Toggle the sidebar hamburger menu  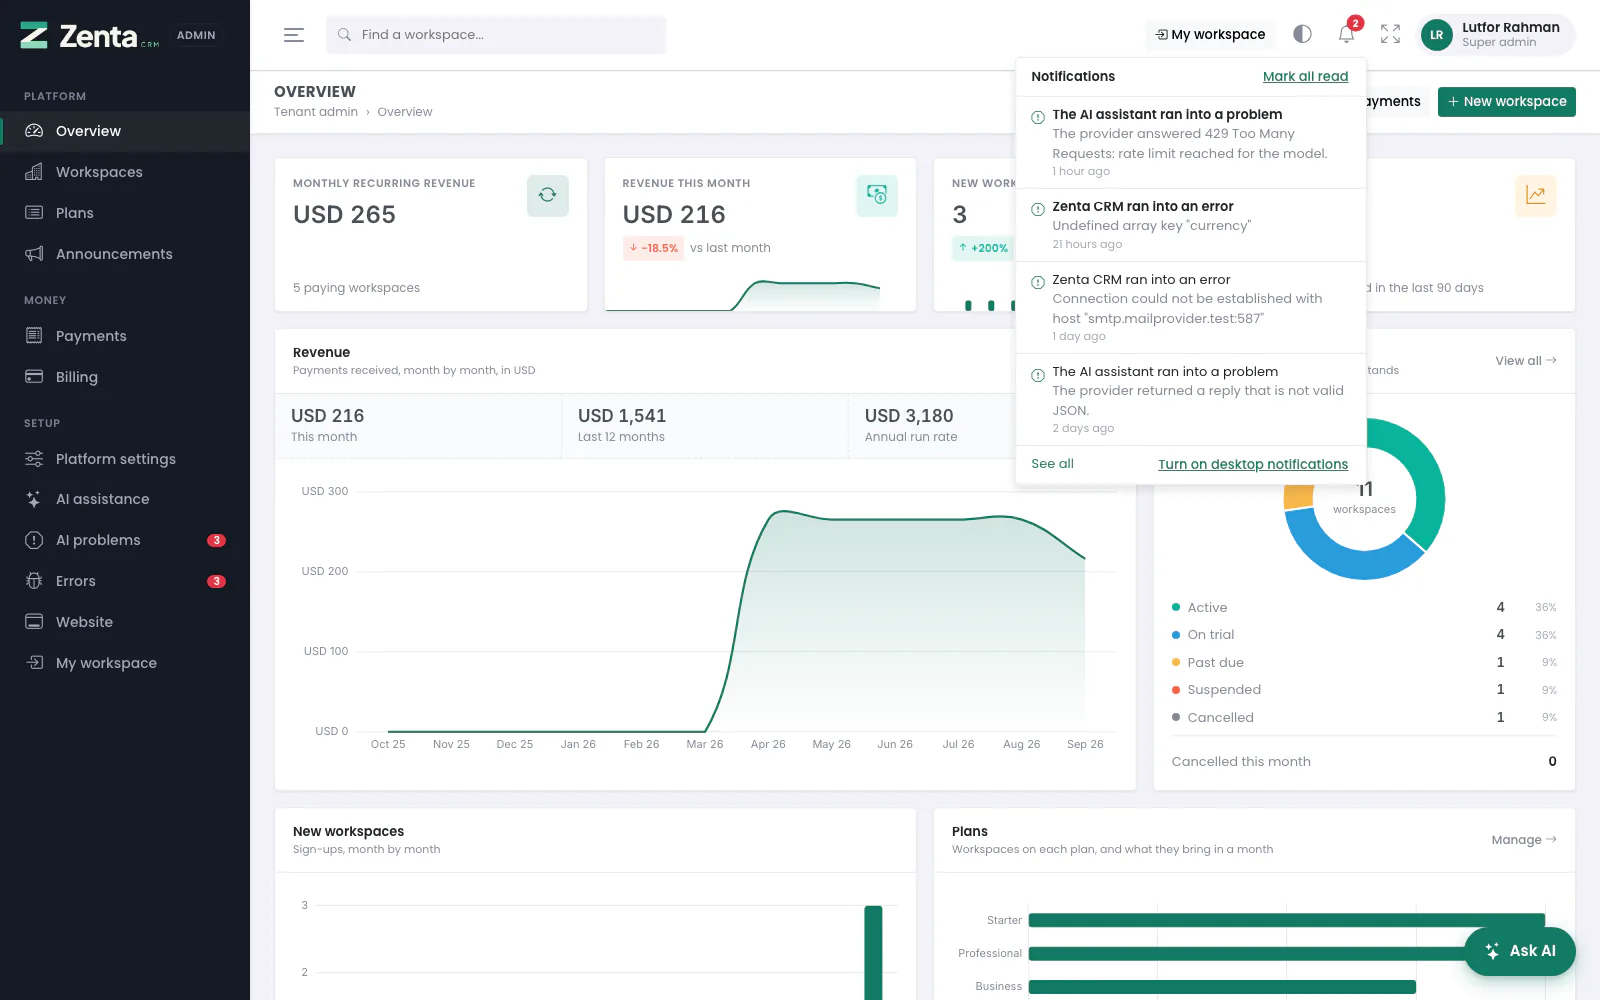point(293,35)
